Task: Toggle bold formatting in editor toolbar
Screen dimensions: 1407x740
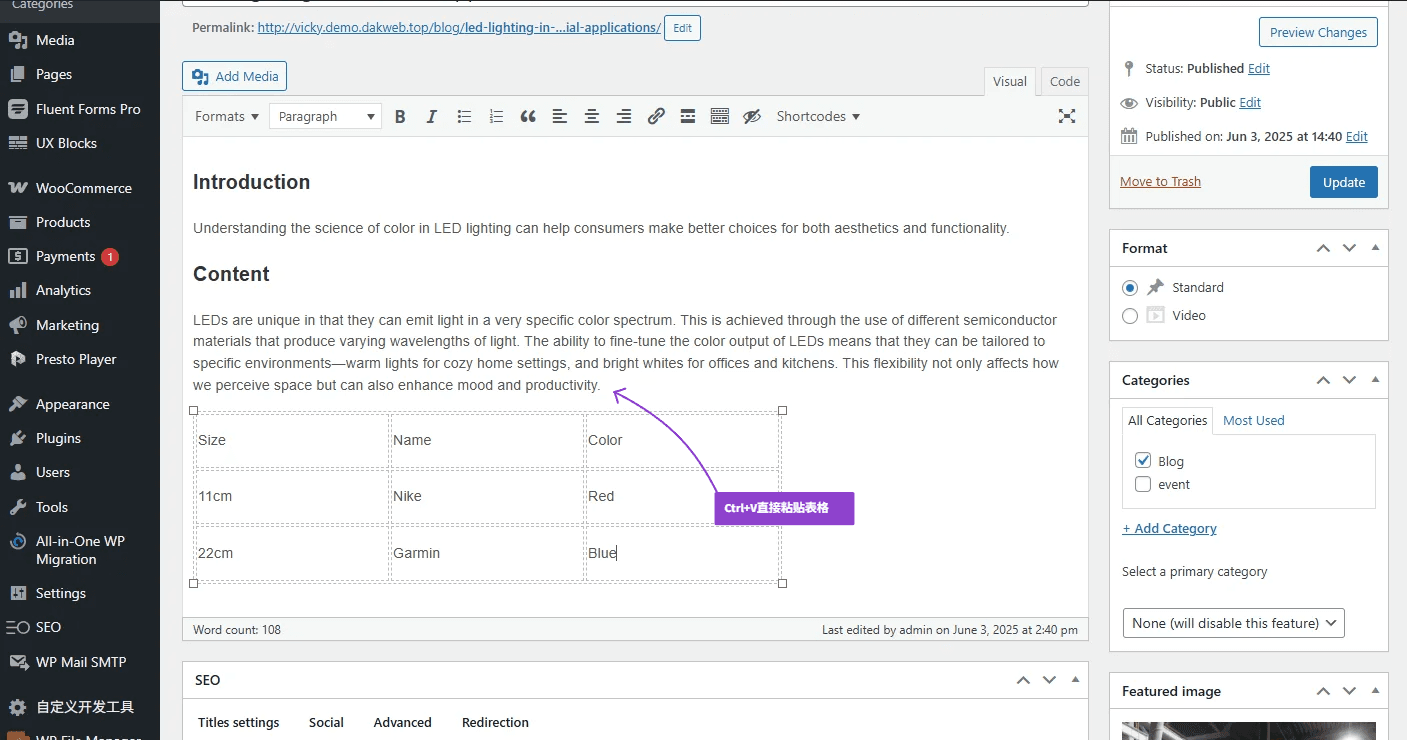Action: [400, 117]
